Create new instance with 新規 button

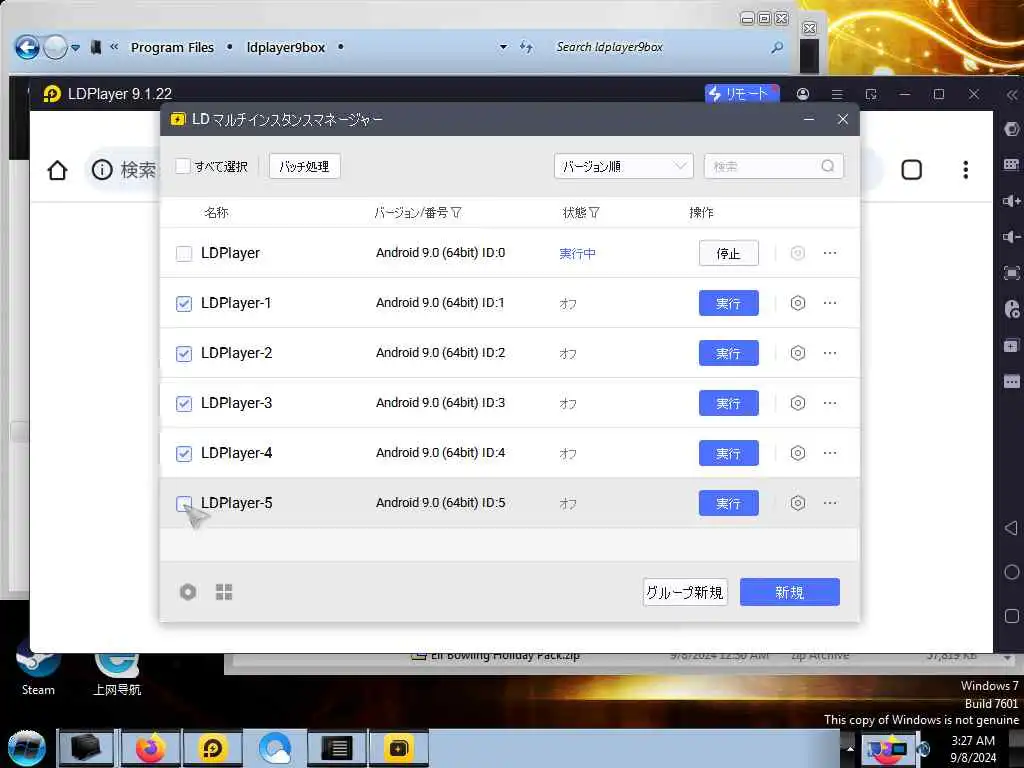(790, 592)
